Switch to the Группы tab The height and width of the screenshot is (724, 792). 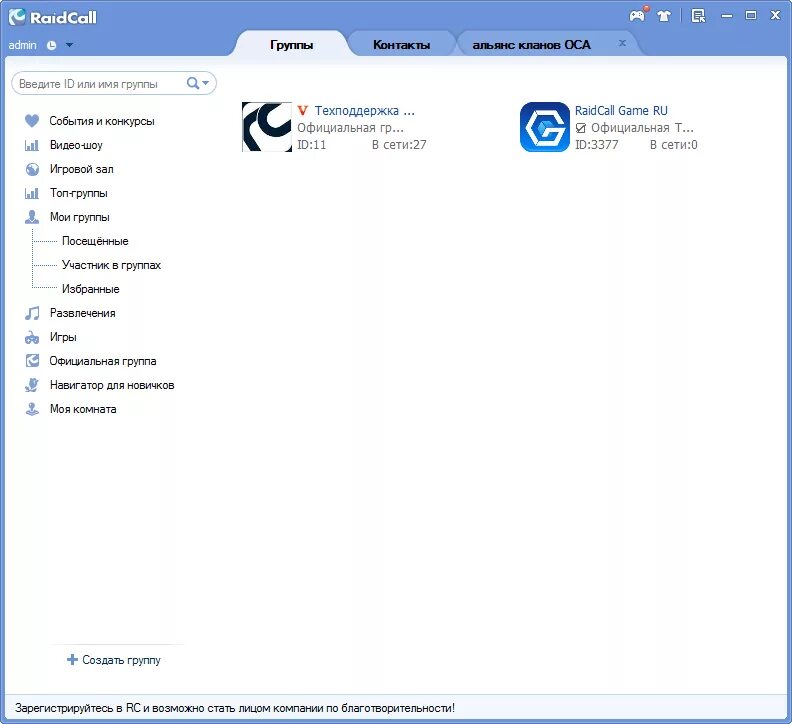pos(291,45)
